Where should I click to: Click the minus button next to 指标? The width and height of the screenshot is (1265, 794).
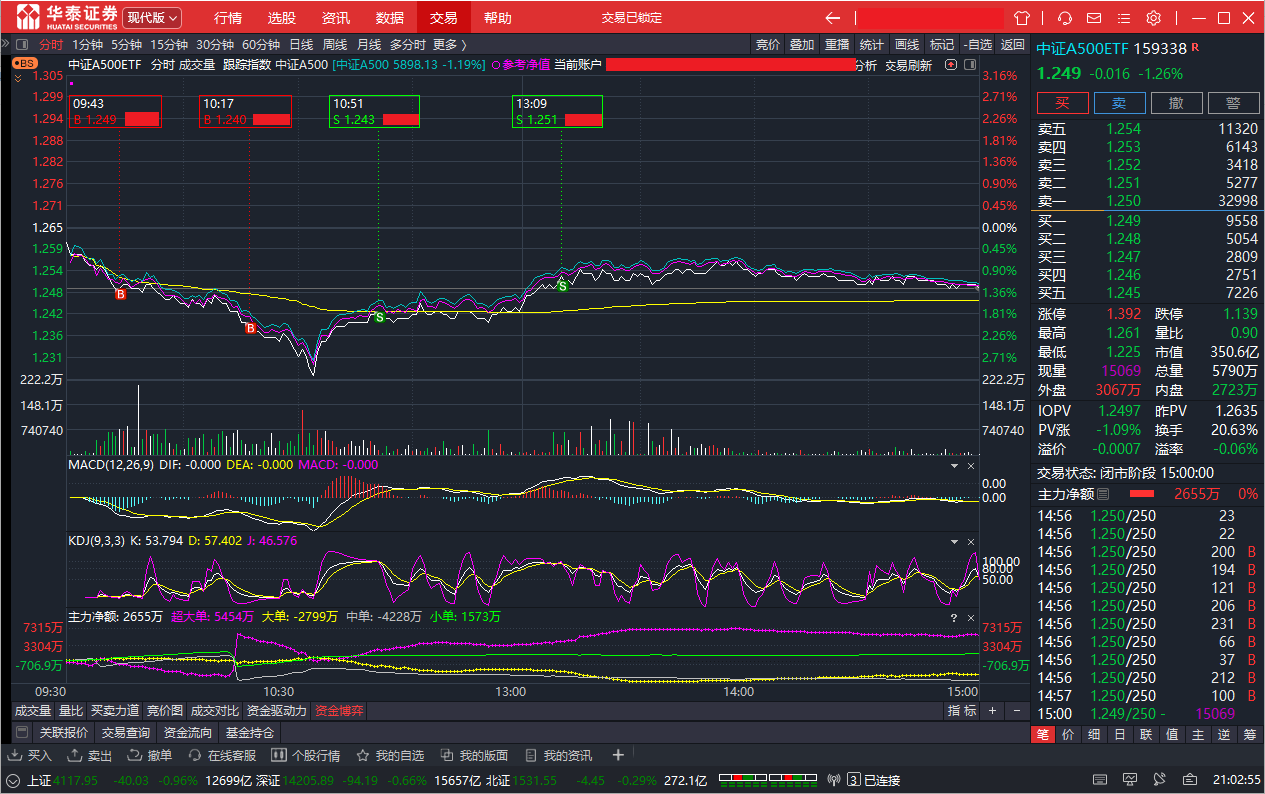point(1017,711)
